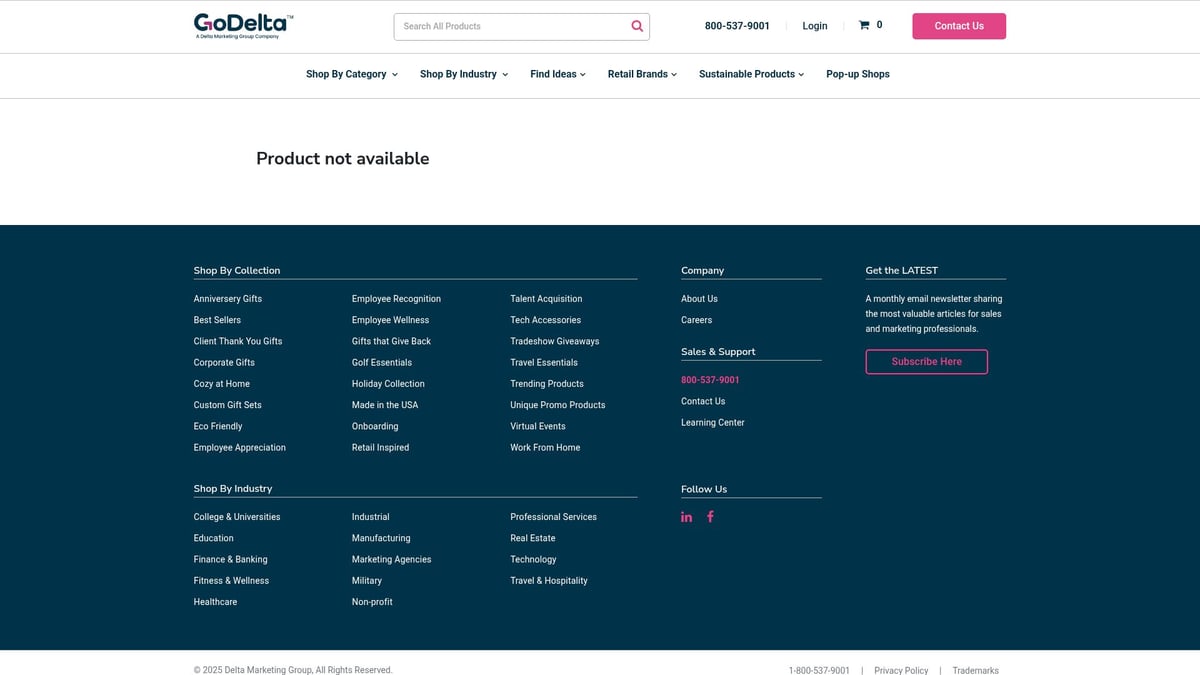Expand the Retail Brands menu
The image size is (1200, 675).
point(642,74)
